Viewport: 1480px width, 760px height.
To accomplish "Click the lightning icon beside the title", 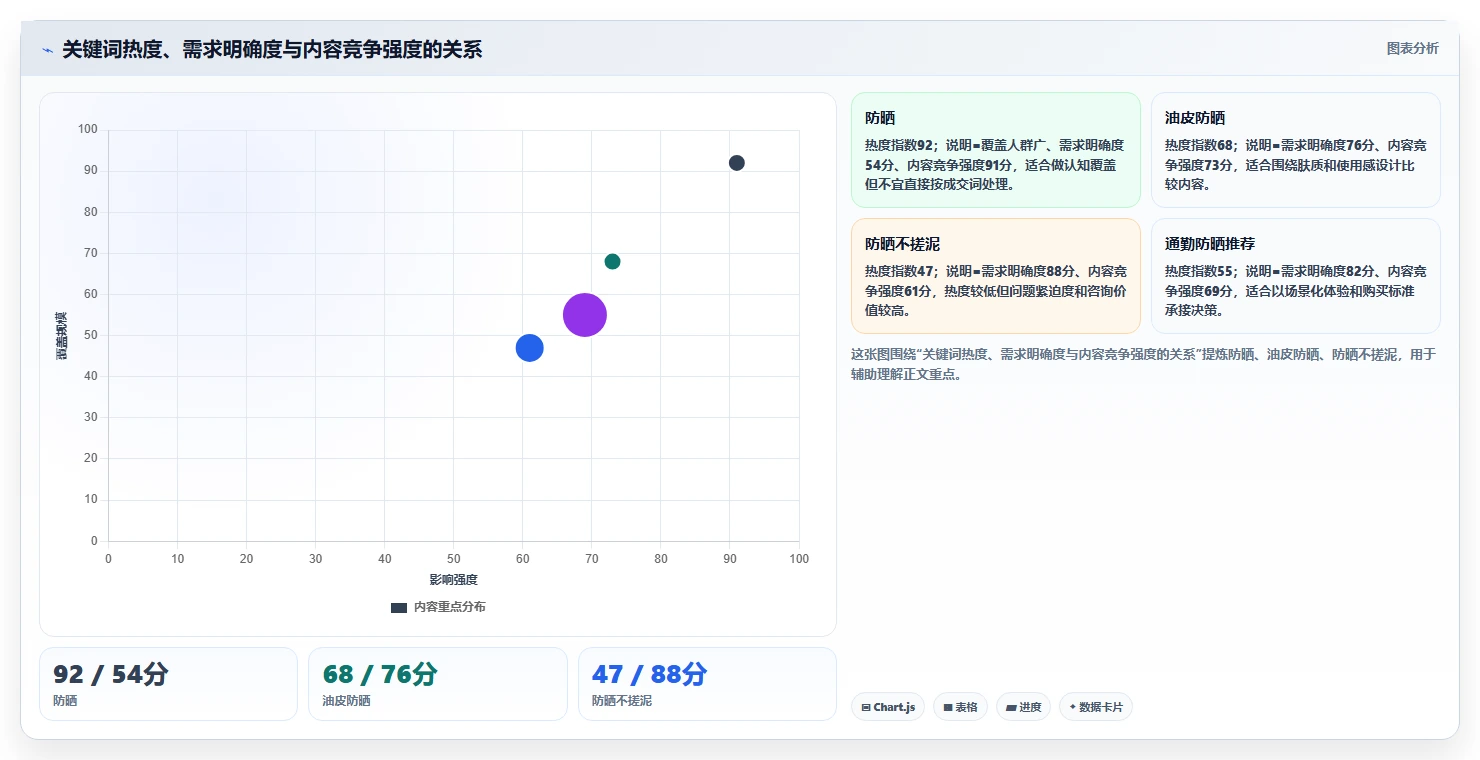I will [47, 50].
